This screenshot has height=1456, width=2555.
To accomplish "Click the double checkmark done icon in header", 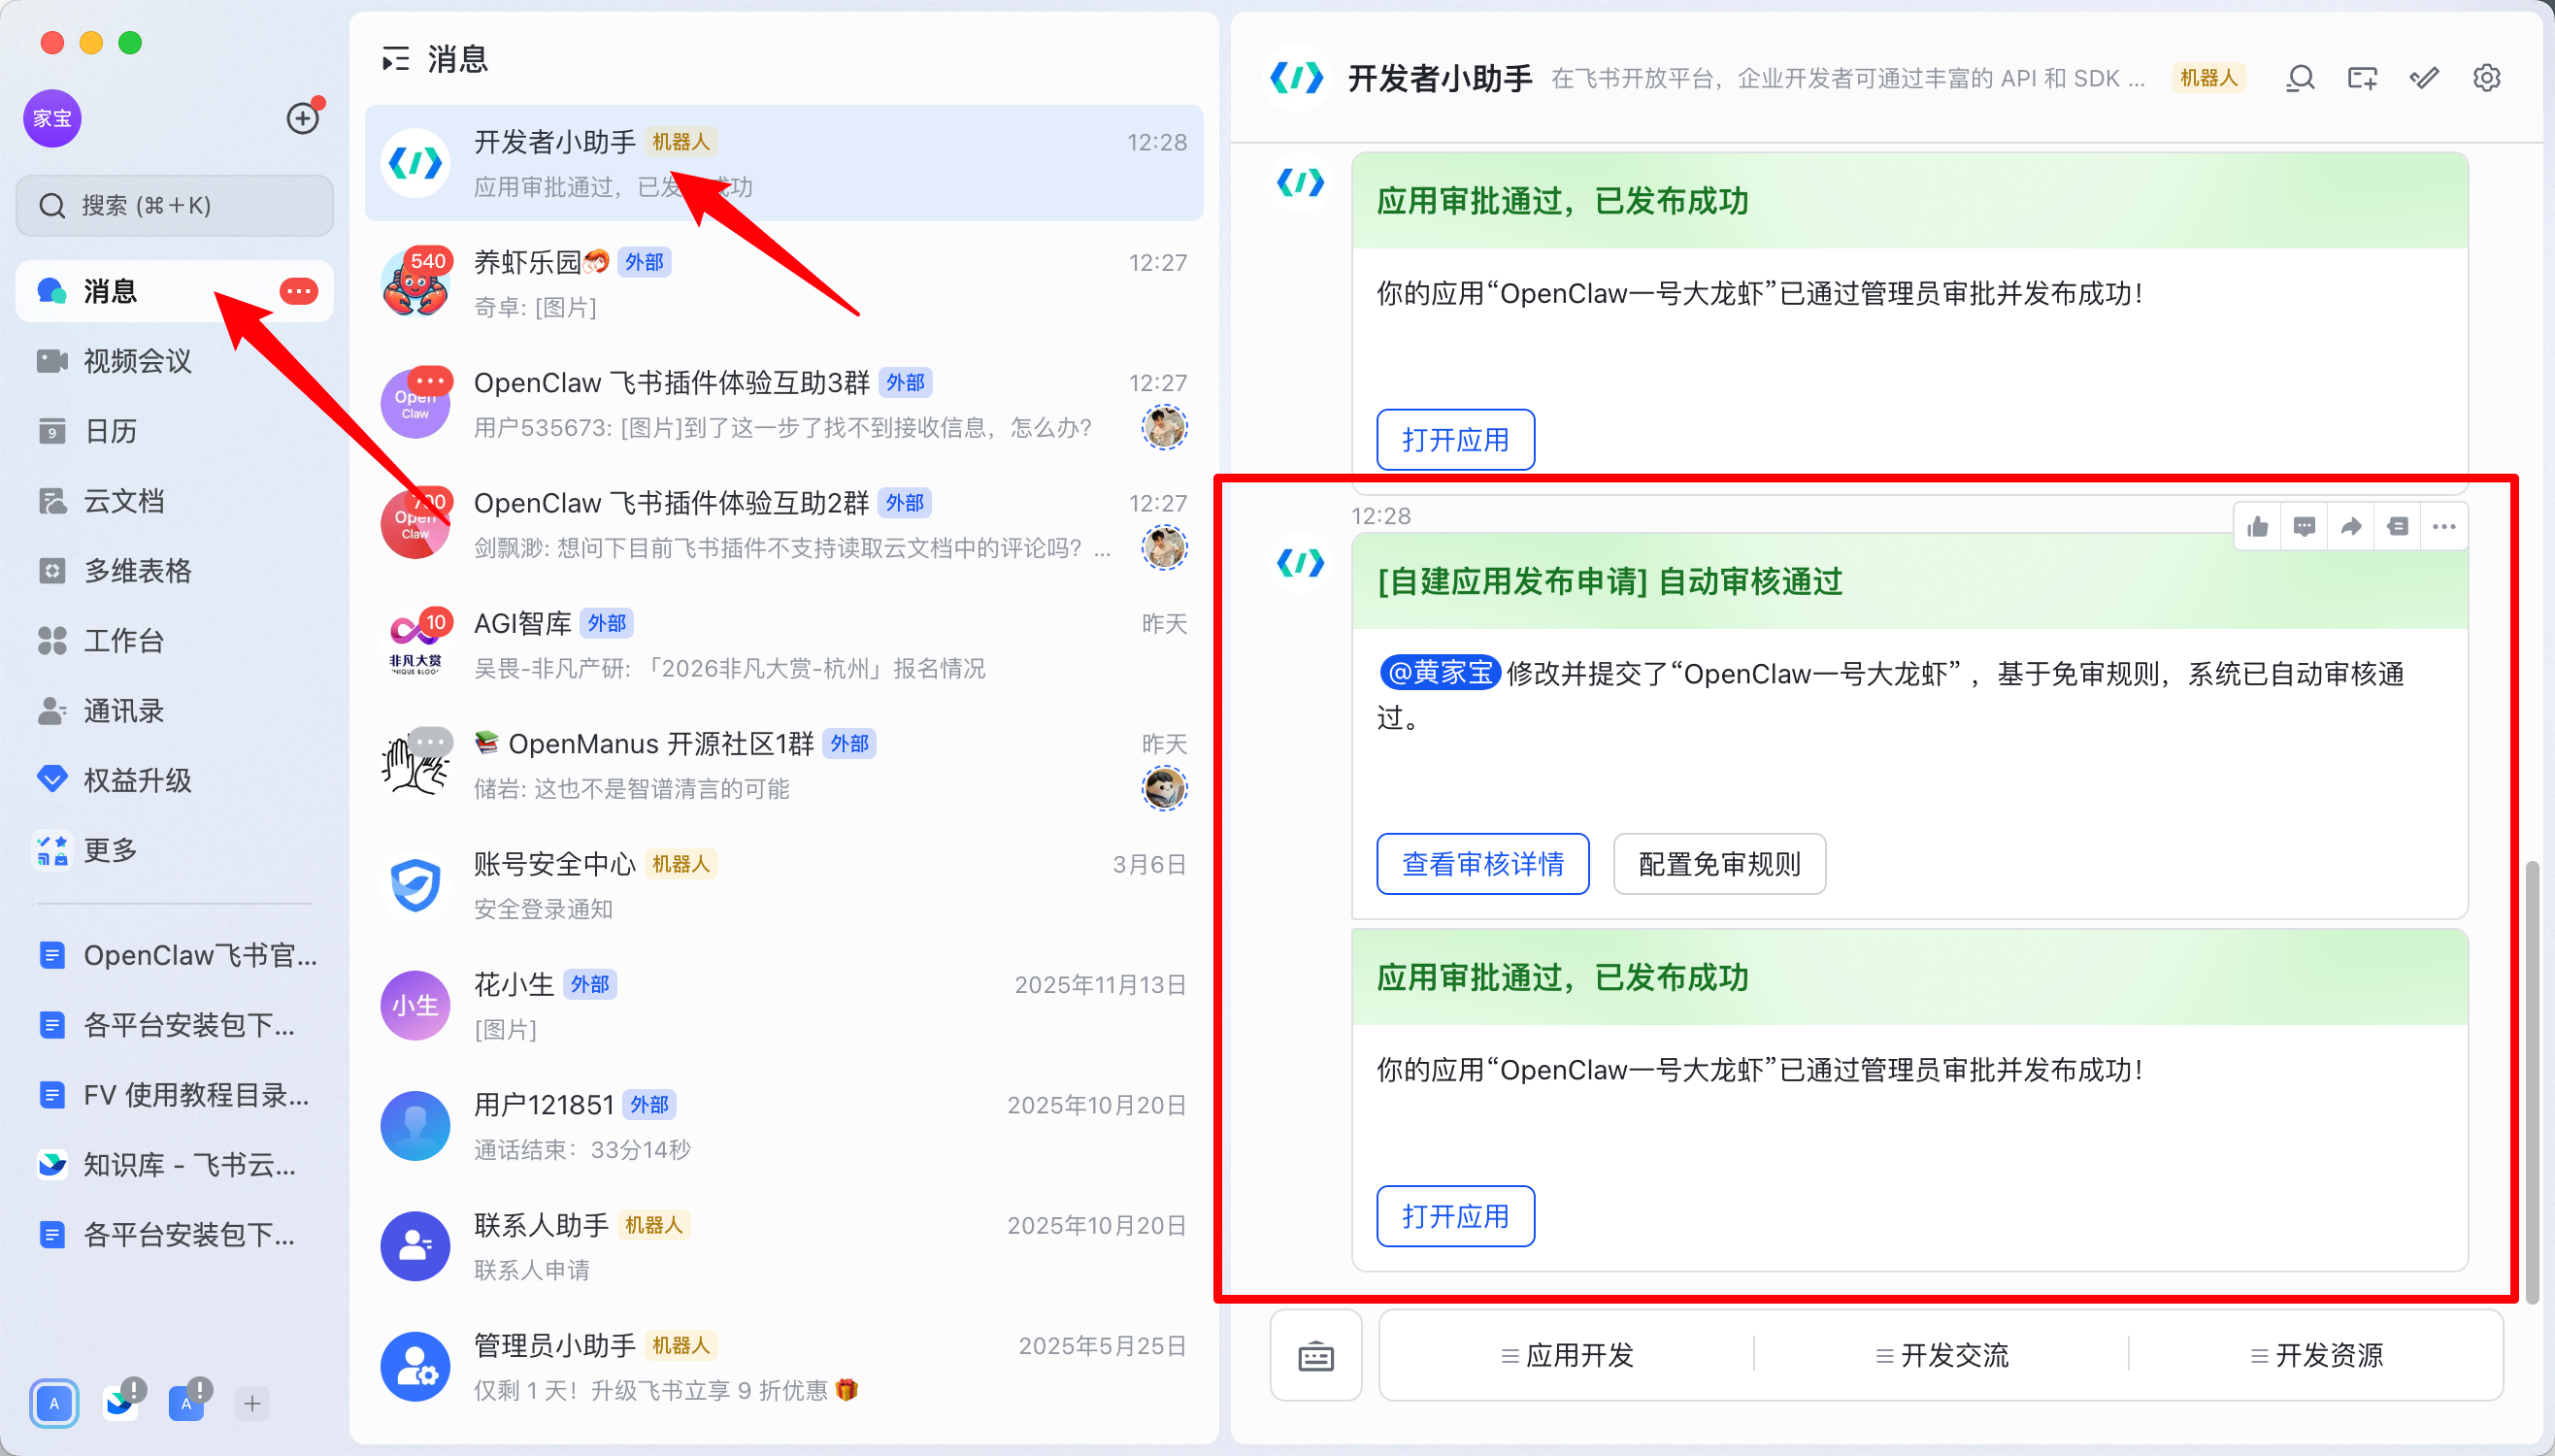I will [x=2424, y=78].
